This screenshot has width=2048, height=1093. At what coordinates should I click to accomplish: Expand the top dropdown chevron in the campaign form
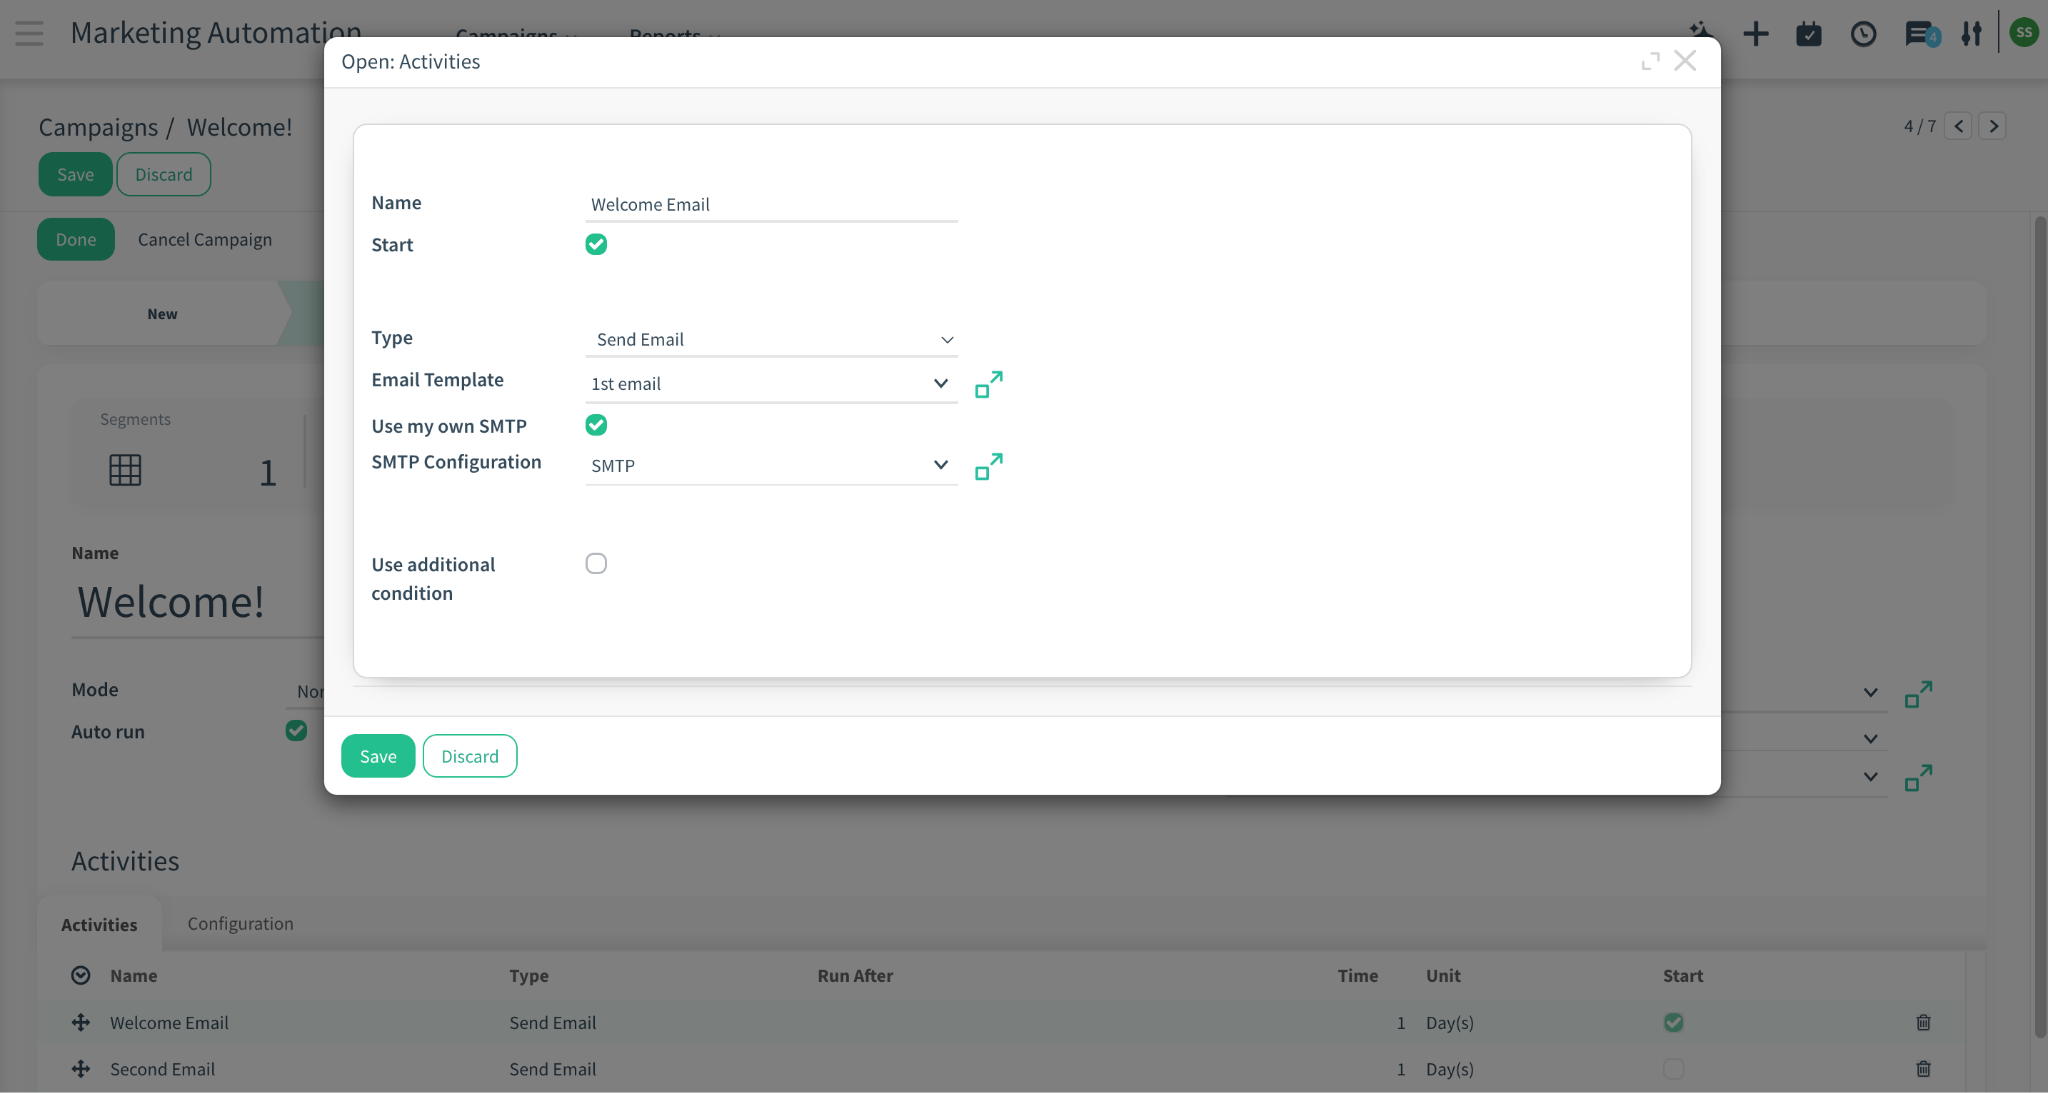pos(1870,692)
